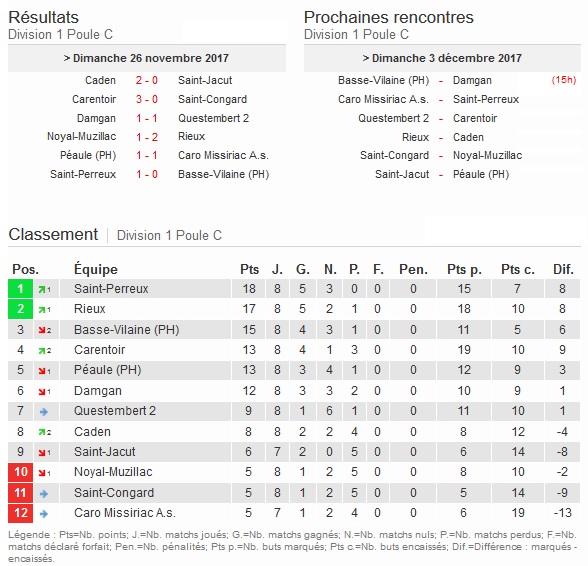Click the blue steady arrow beside Questembert 2

tap(44, 412)
